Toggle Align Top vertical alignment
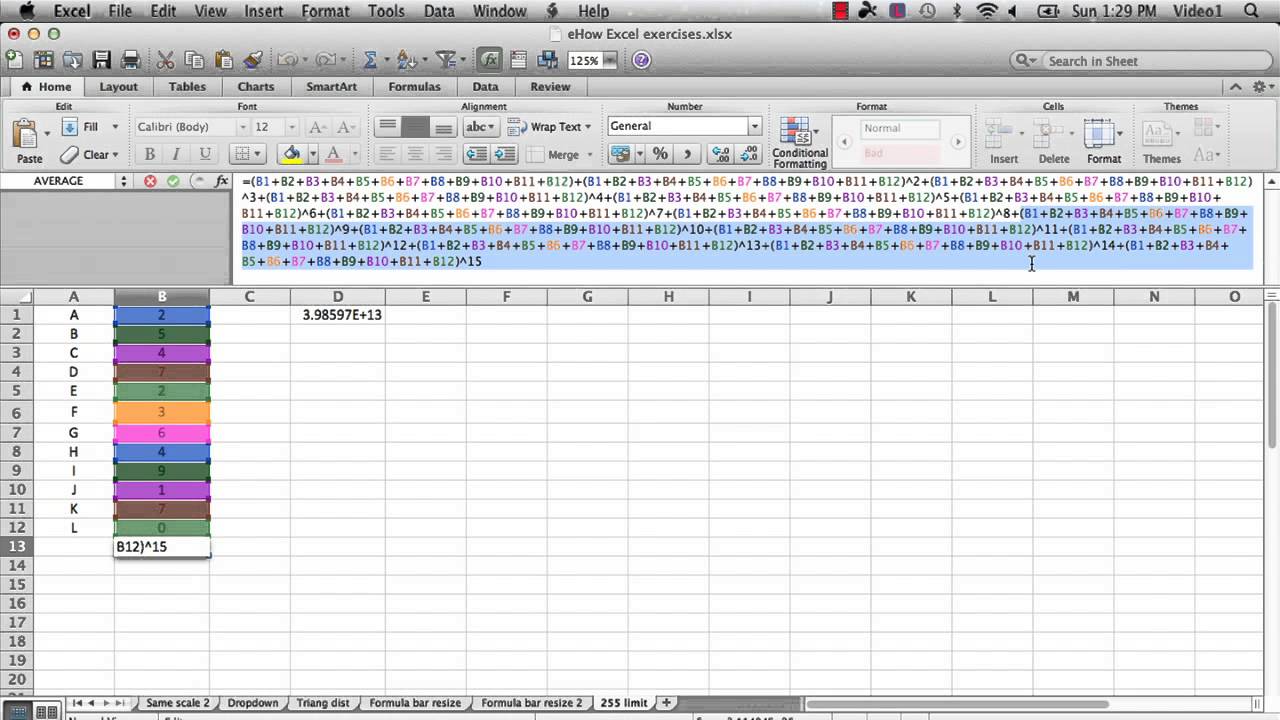The height and width of the screenshot is (720, 1280). tap(387, 127)
